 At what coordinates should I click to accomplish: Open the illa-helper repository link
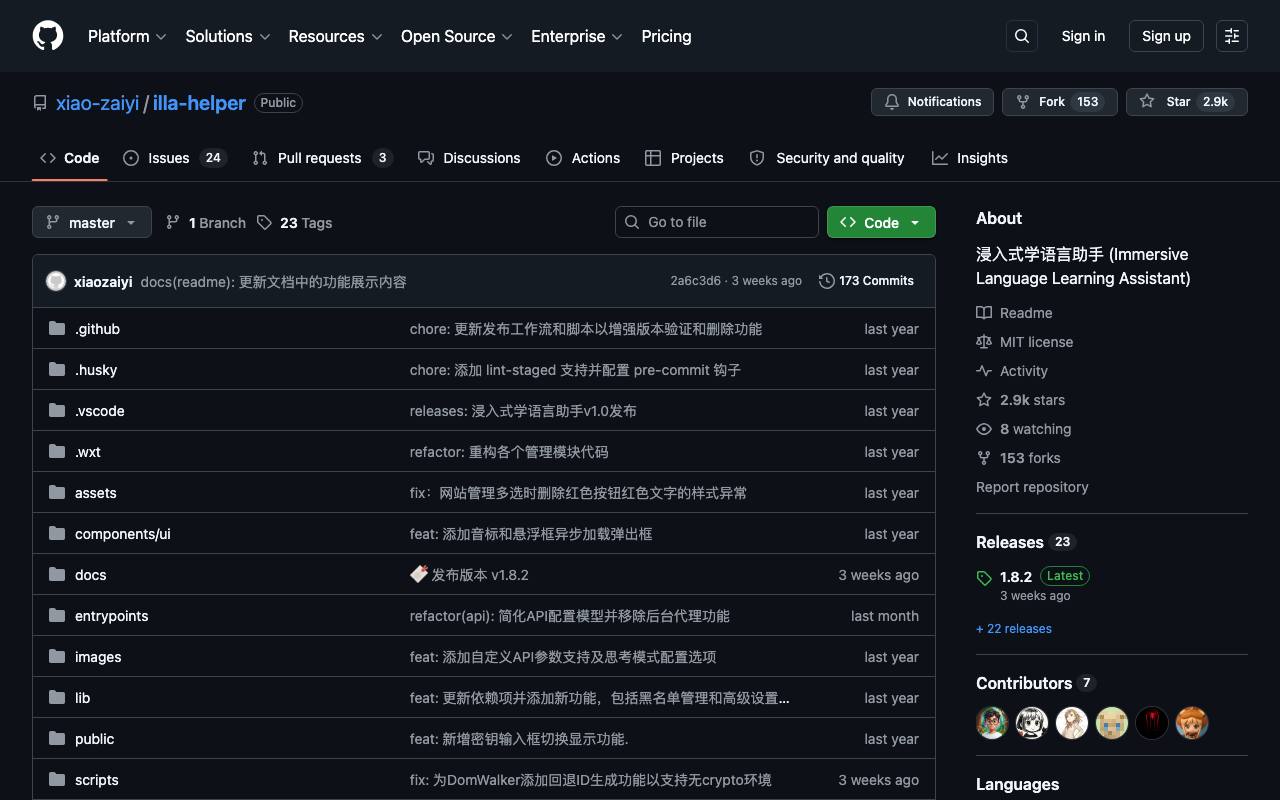199,103
